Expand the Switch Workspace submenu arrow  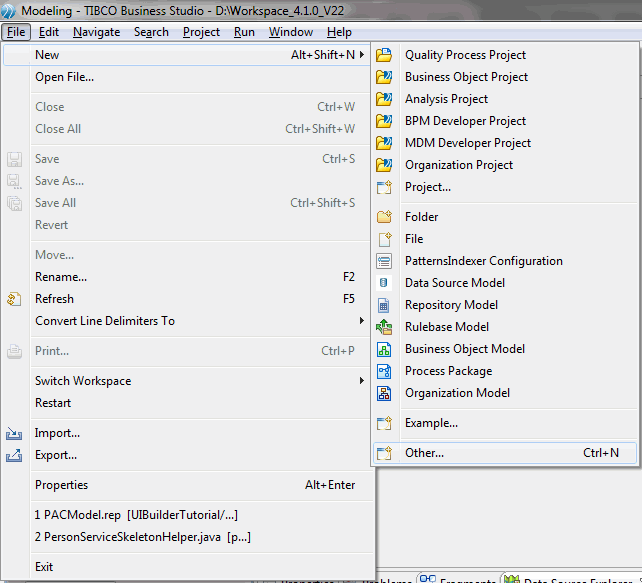362,381
